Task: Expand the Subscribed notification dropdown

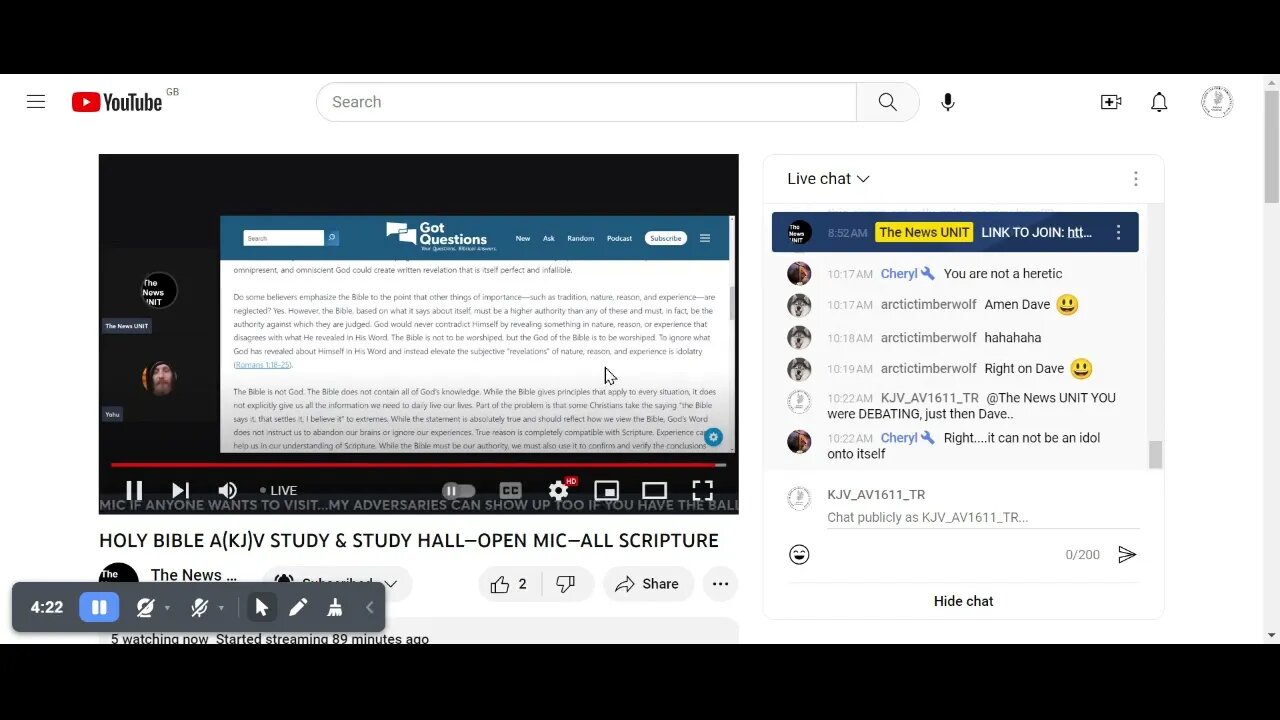Action: 337,584
